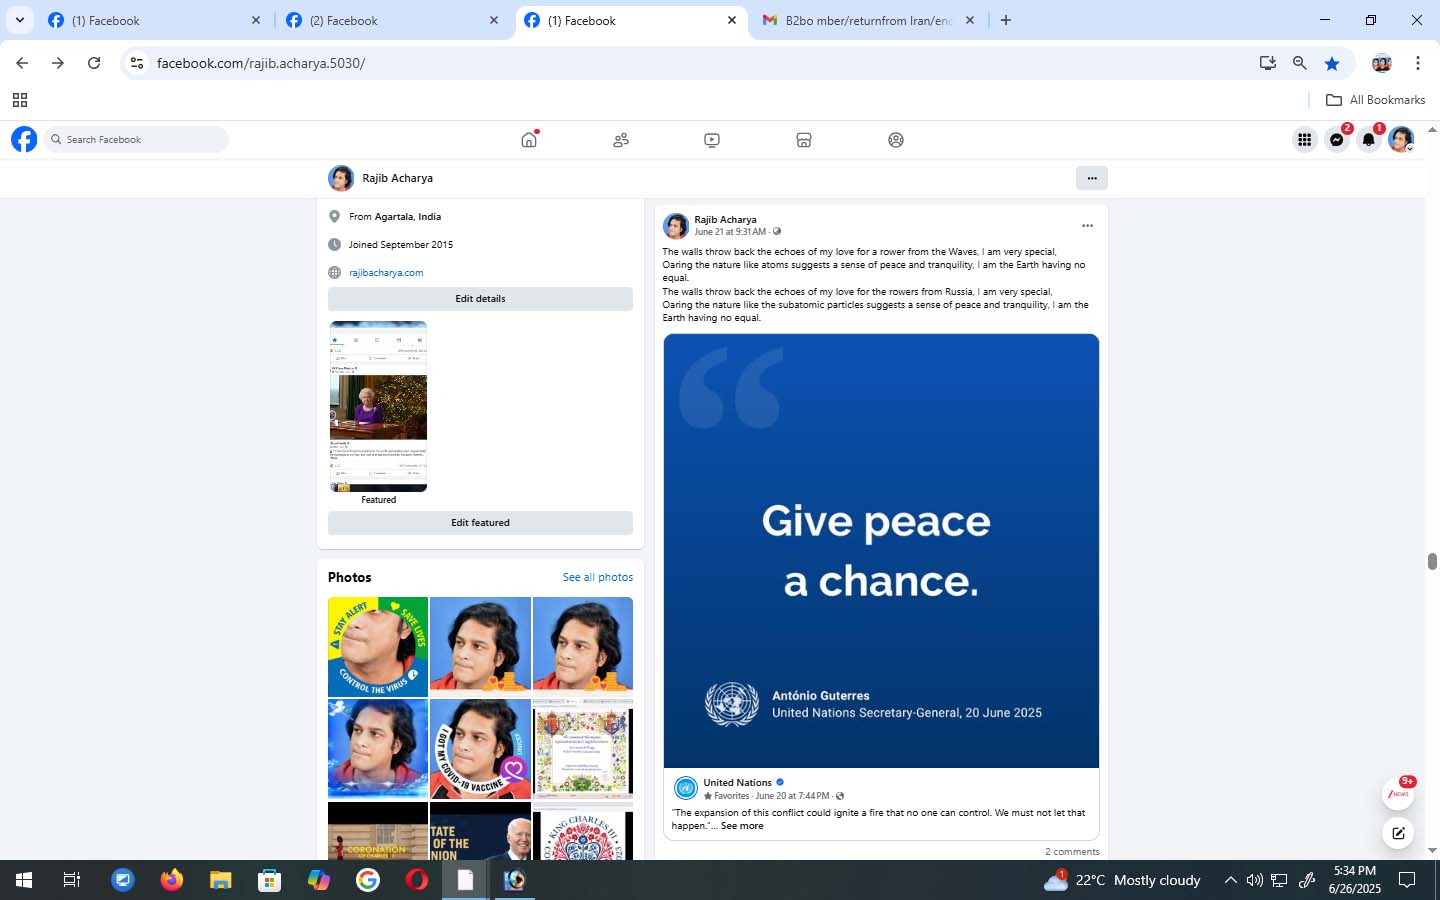Click the Search Facebook field

pyautogui.click(x=136, y=140)
